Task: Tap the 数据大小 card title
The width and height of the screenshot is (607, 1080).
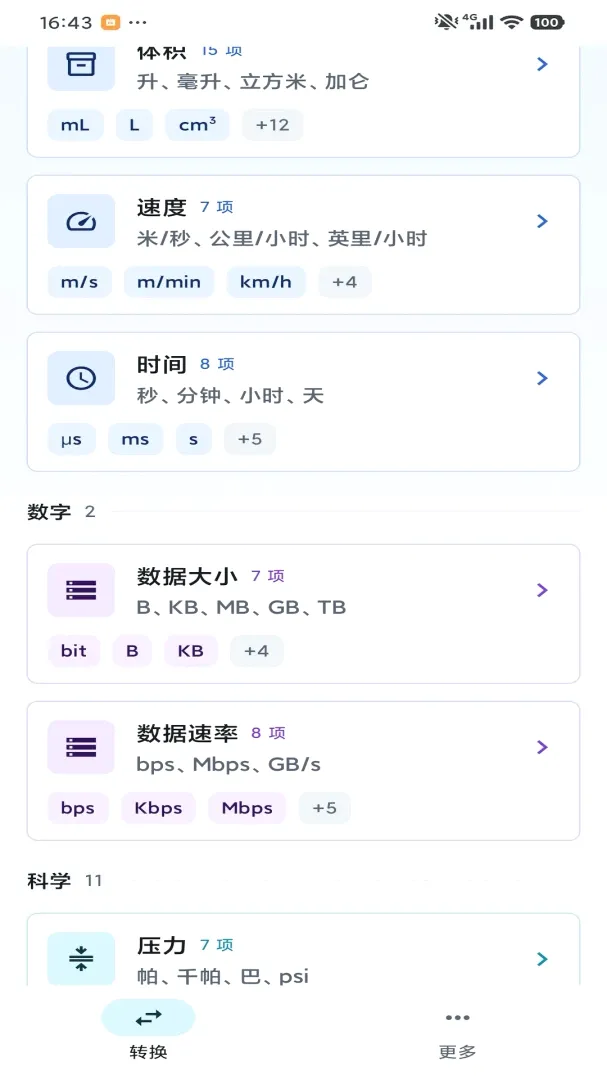Action: pyautogui.click(x=187, y=577)
